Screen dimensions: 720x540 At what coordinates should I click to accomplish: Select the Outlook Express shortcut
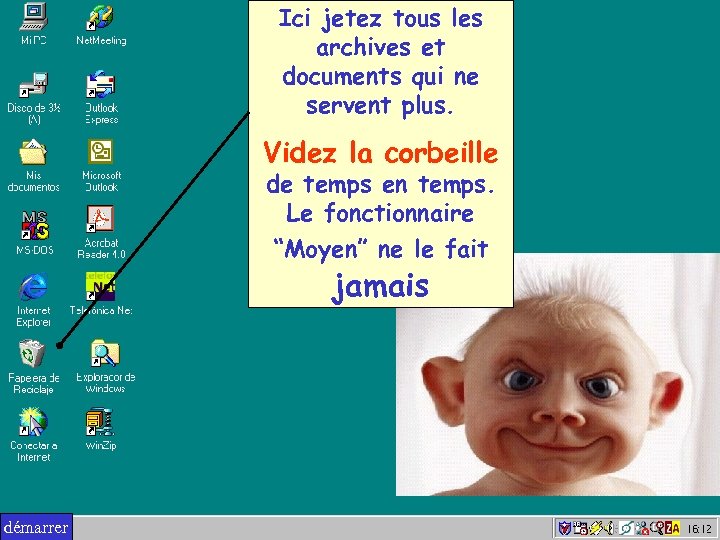[101, 84]
